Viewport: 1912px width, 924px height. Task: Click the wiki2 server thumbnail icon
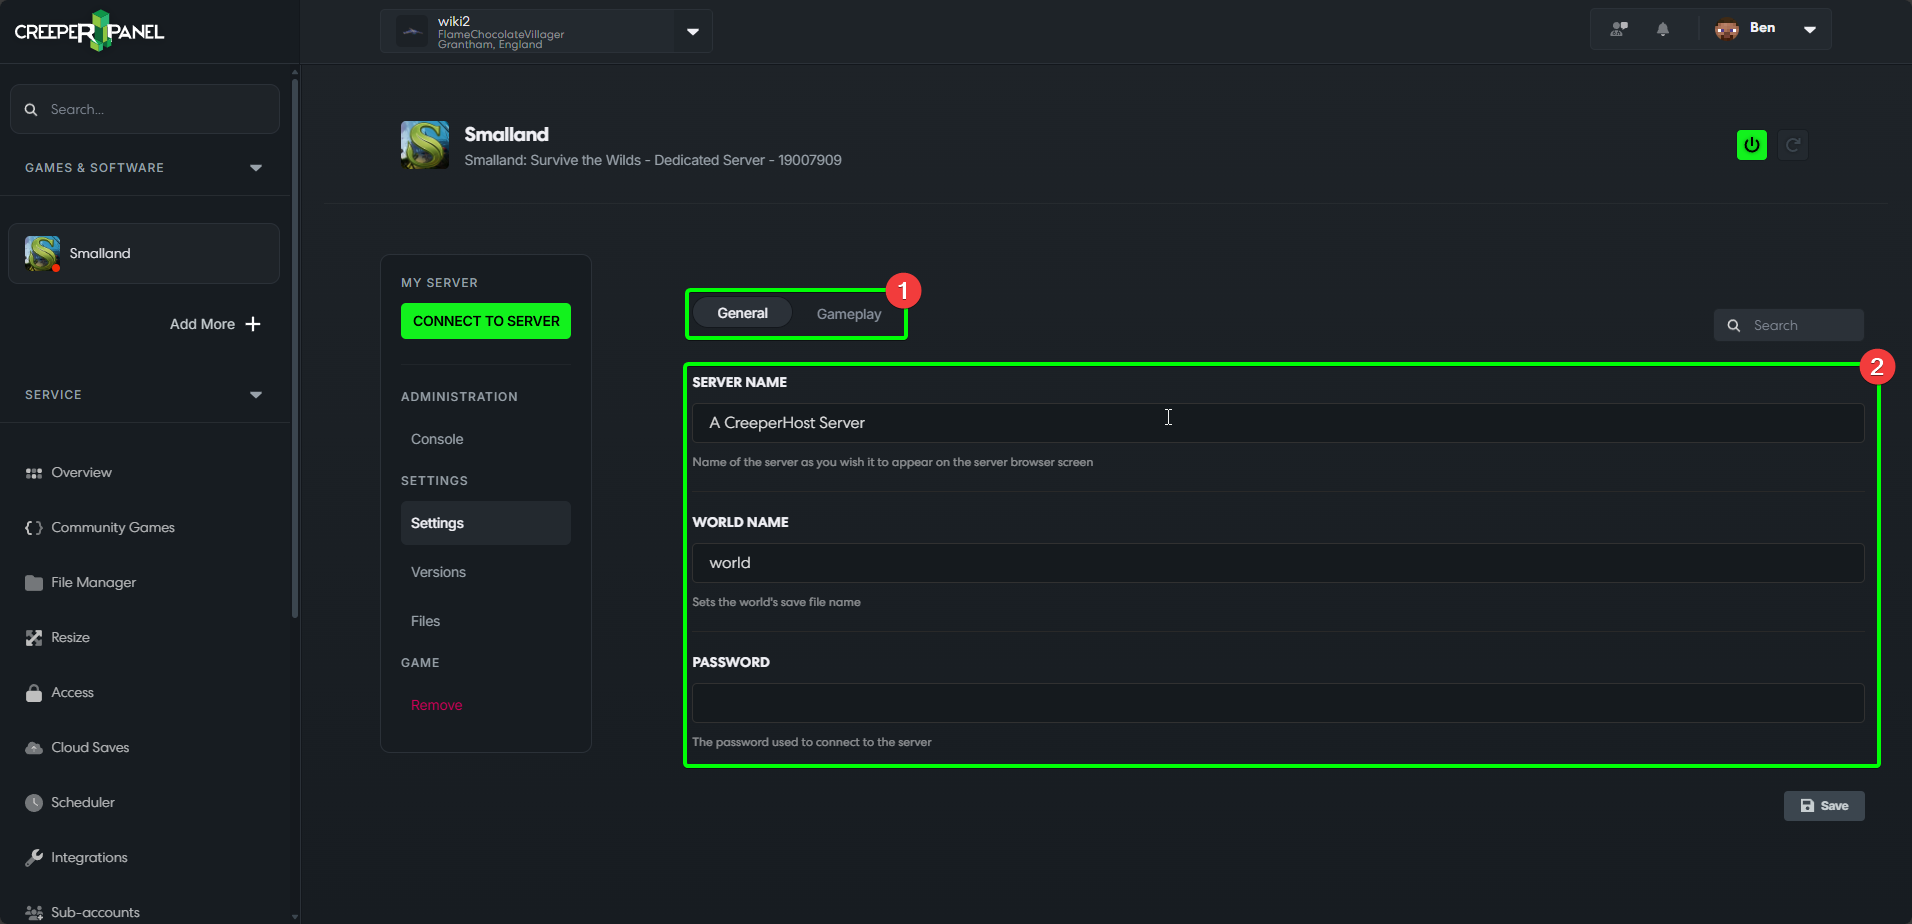tap(412, 31)
